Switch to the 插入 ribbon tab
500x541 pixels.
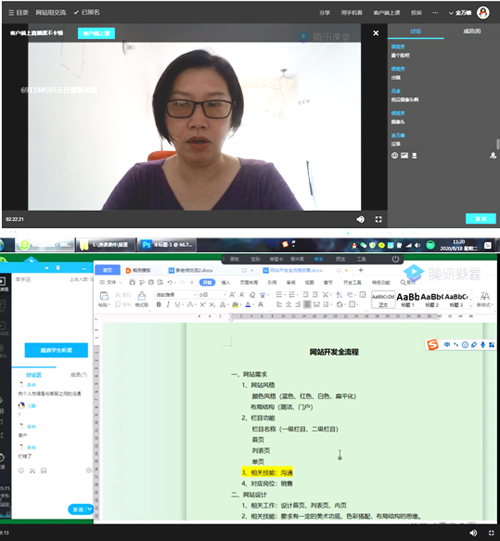click(x=226, y=283)
